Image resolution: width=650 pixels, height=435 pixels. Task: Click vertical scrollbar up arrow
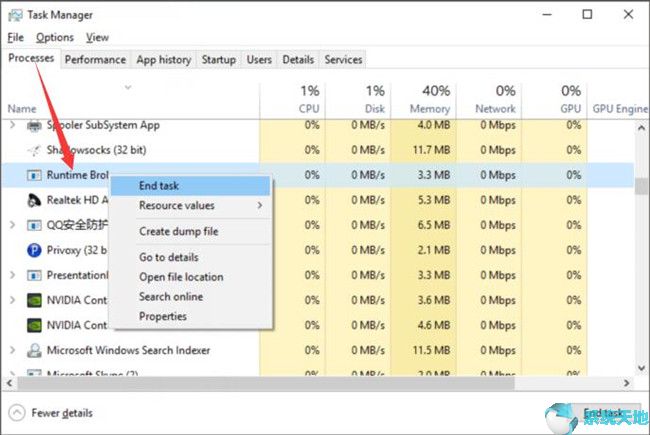pyautogui.click(x=641, y=128)
